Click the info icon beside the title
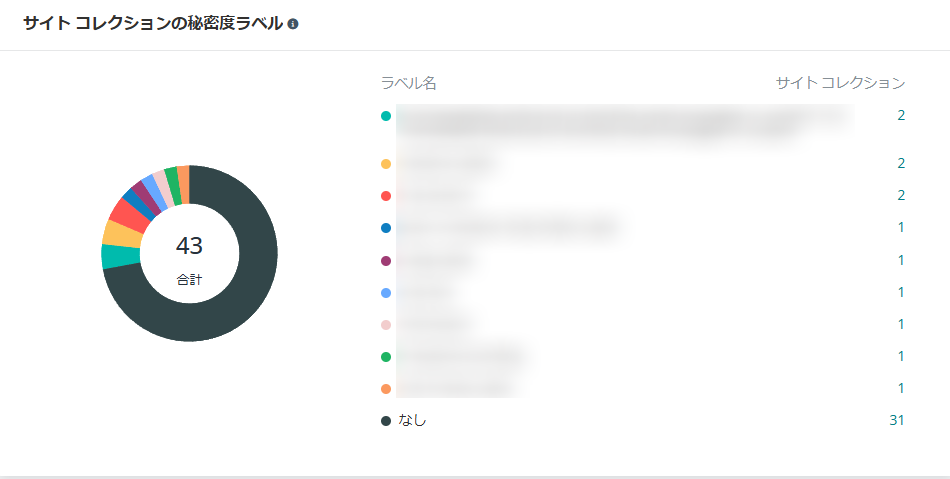The image size is (950, 479). pyautogui.click(x=293, y=24)
